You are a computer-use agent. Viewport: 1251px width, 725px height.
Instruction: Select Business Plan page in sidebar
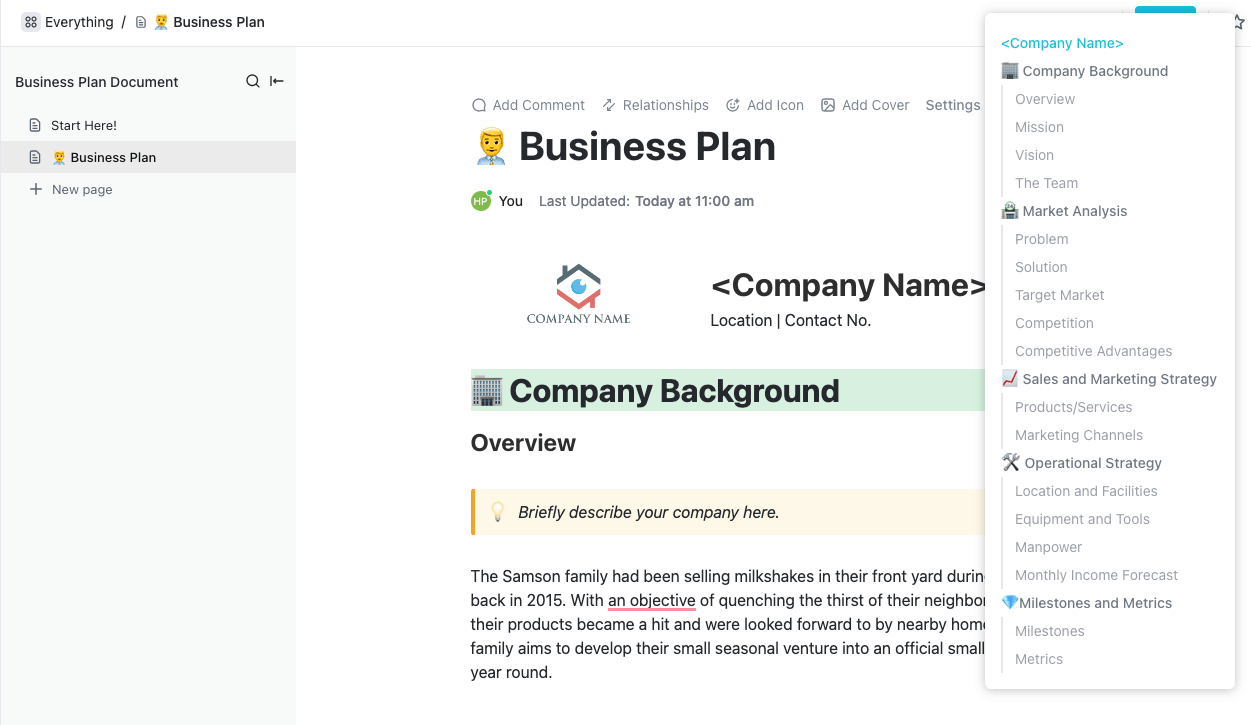(x=113, y=157)
